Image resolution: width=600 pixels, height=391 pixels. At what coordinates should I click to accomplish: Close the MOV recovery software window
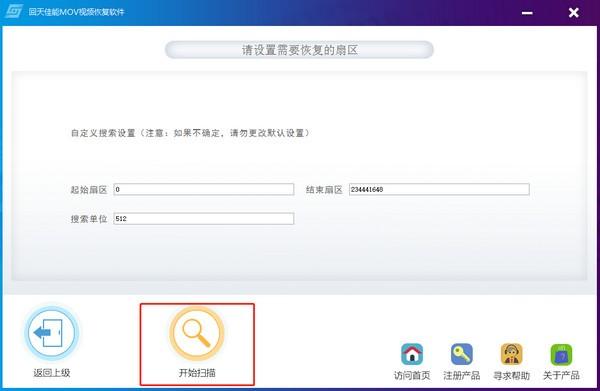(574, 13)
